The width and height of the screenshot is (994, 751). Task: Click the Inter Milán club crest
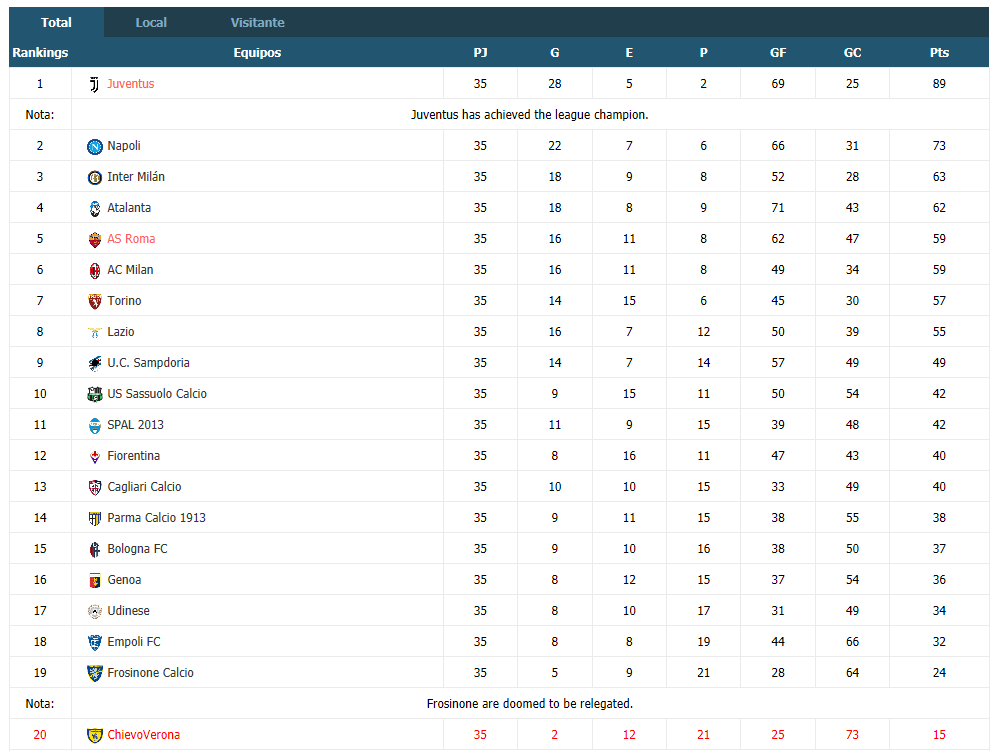tap(94, 177)
